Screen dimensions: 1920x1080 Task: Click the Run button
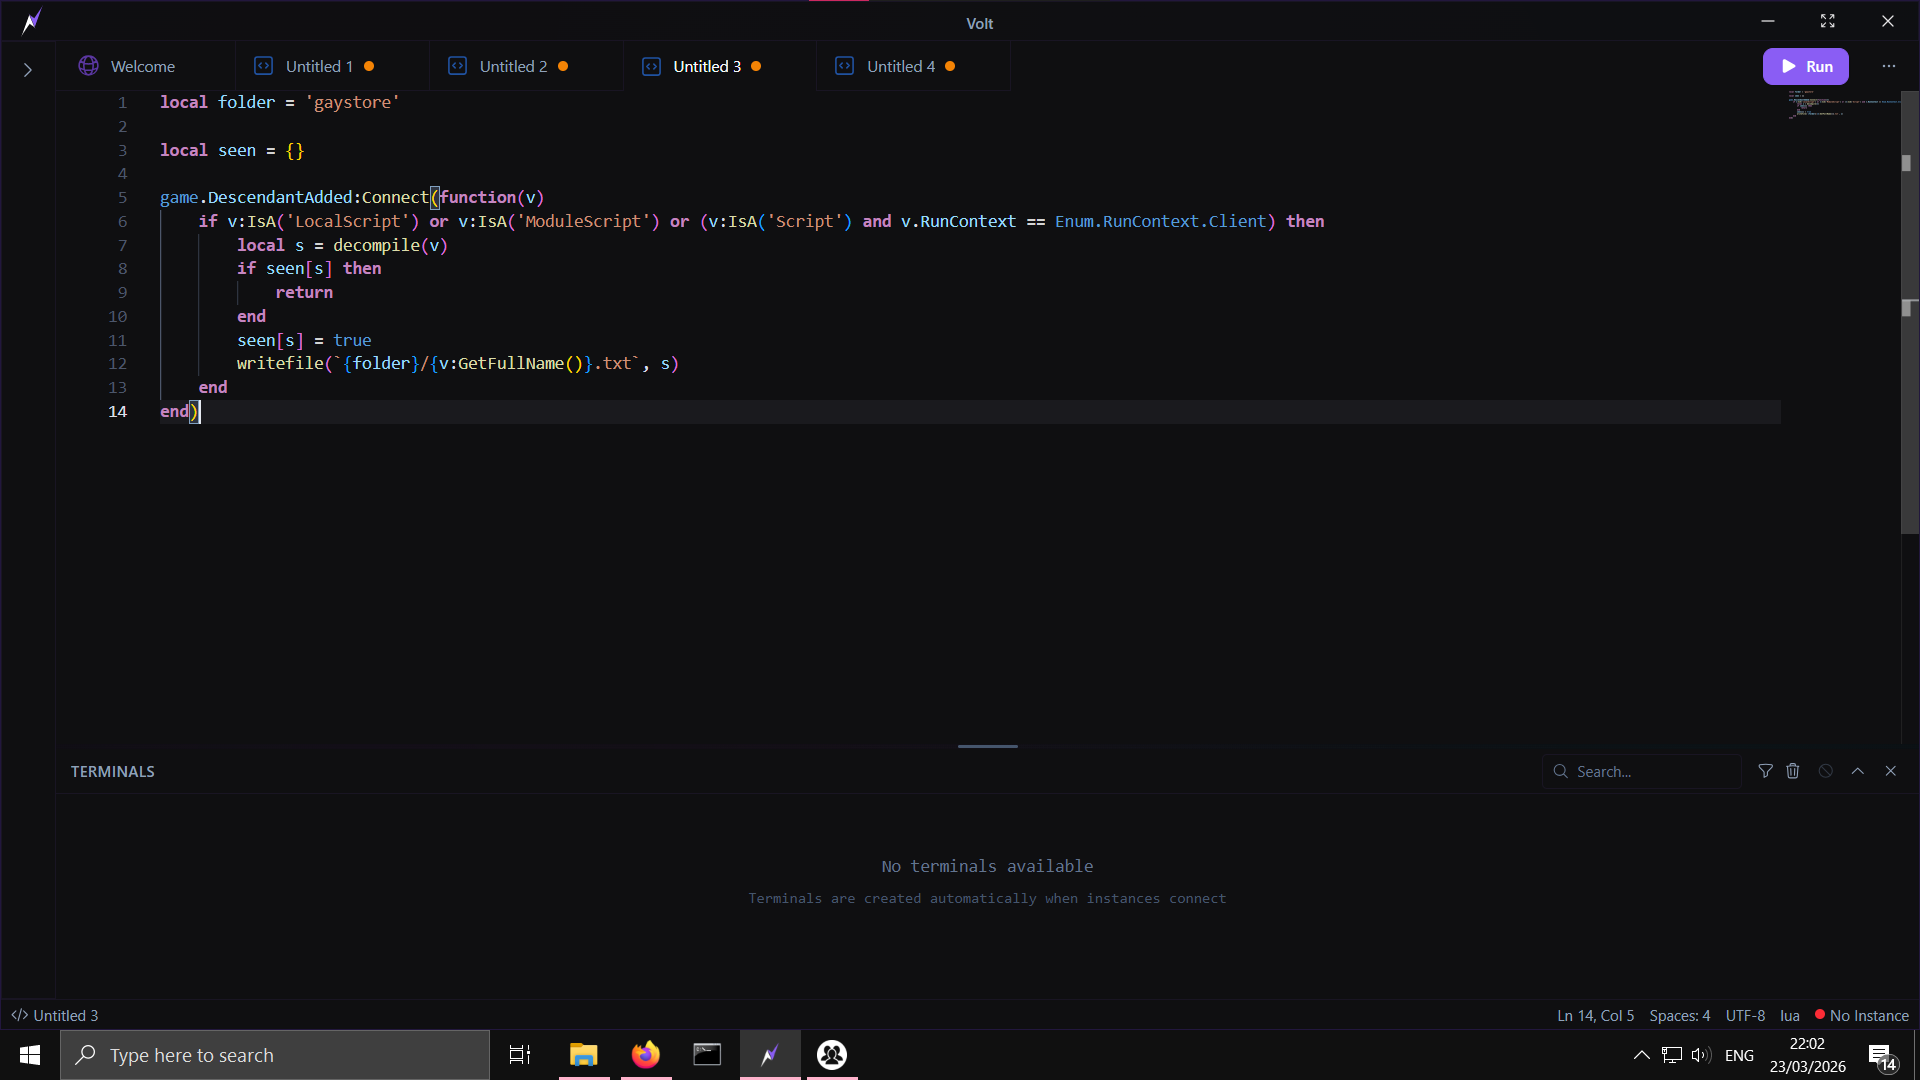point(1805,67)
